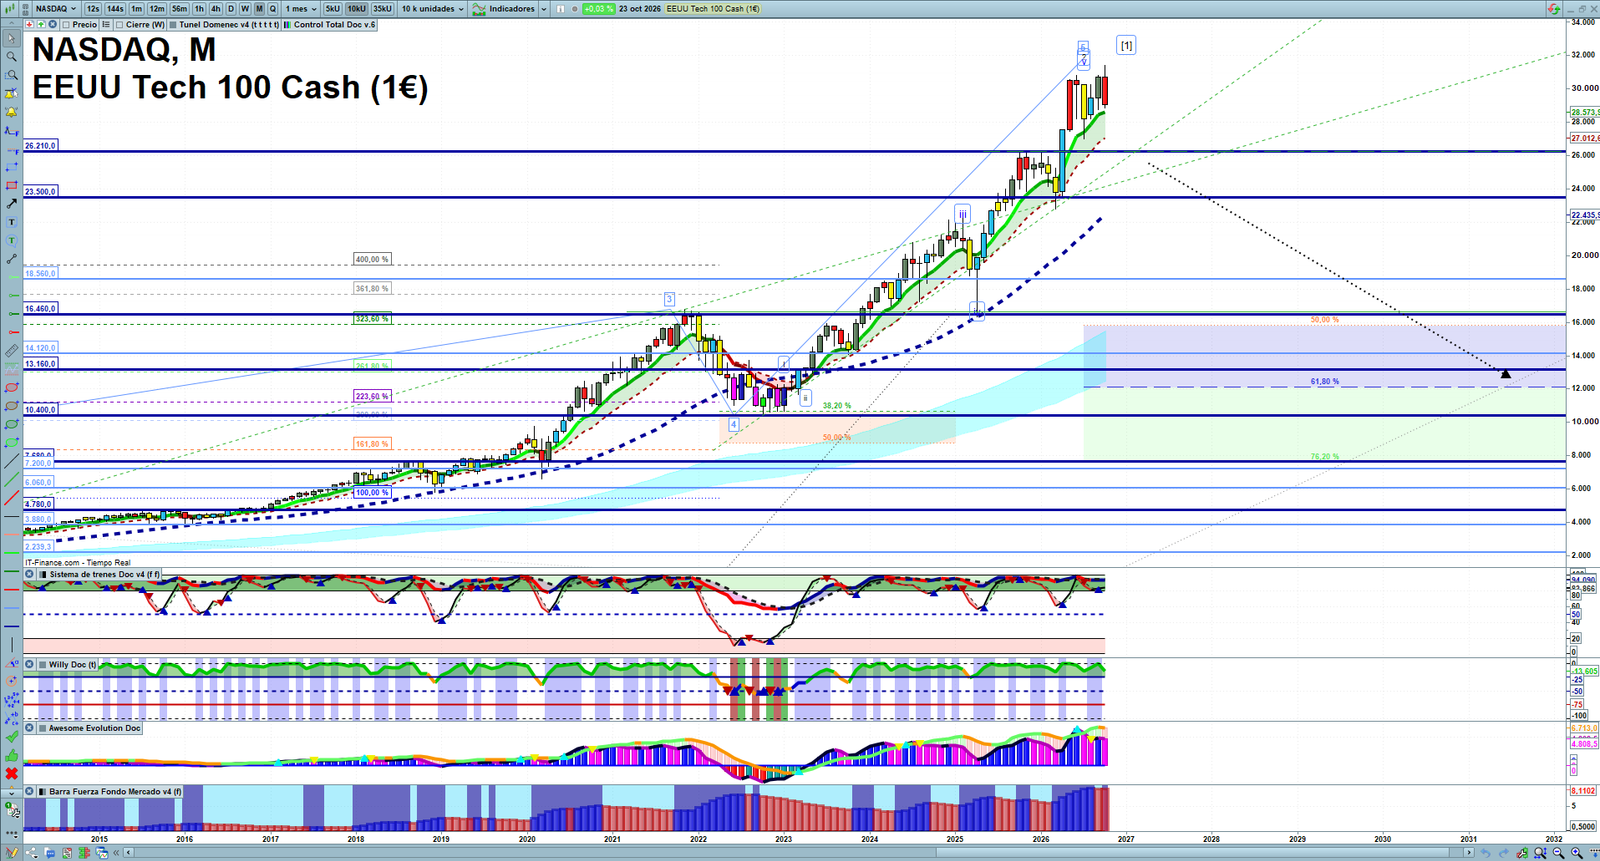The height and width of the screenshot is (861, 1600).
Task: Open the 10 k unidades dropdown
Action: (x=433, y=9)
